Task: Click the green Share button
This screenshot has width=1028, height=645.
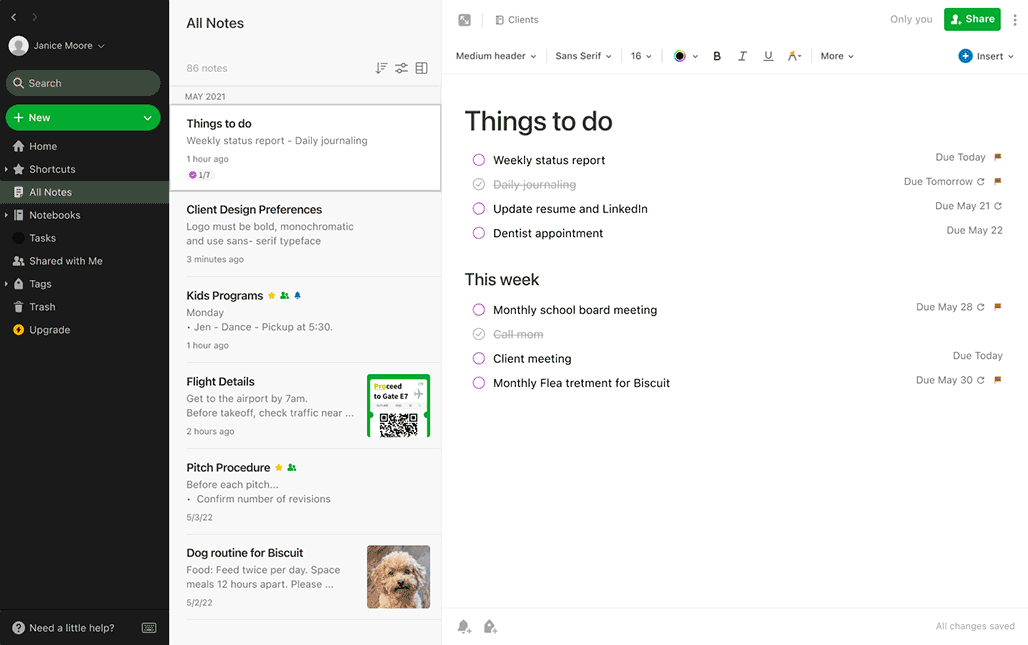Action: [971, 19]
